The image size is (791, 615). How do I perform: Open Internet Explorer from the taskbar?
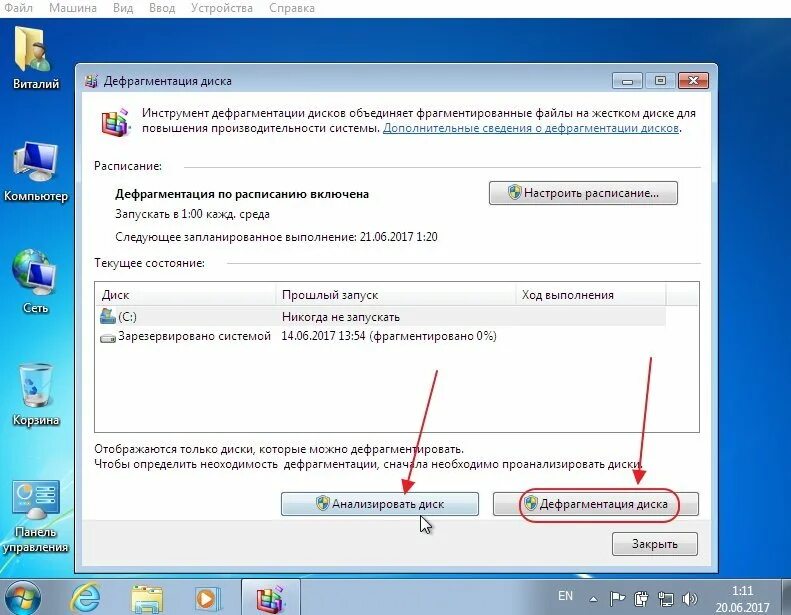coord(84,598)
